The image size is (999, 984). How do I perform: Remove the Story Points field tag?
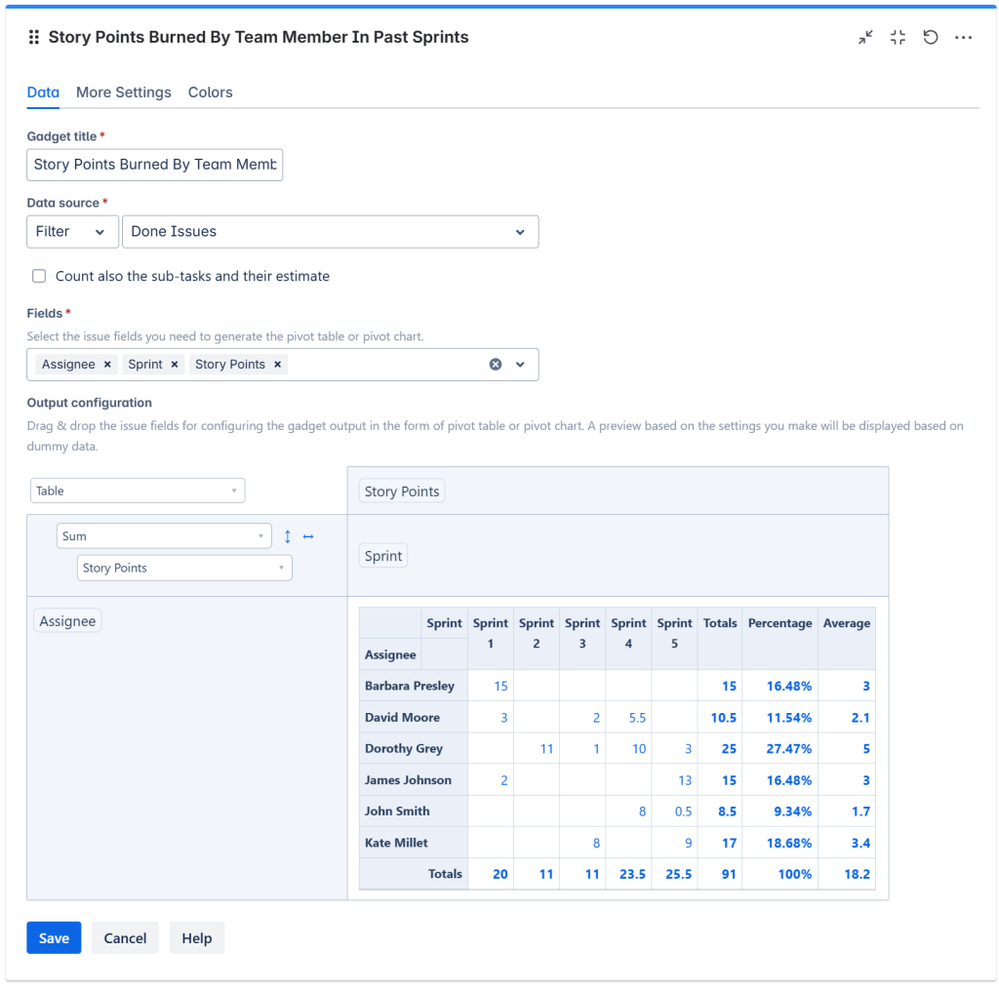[278, 365]
